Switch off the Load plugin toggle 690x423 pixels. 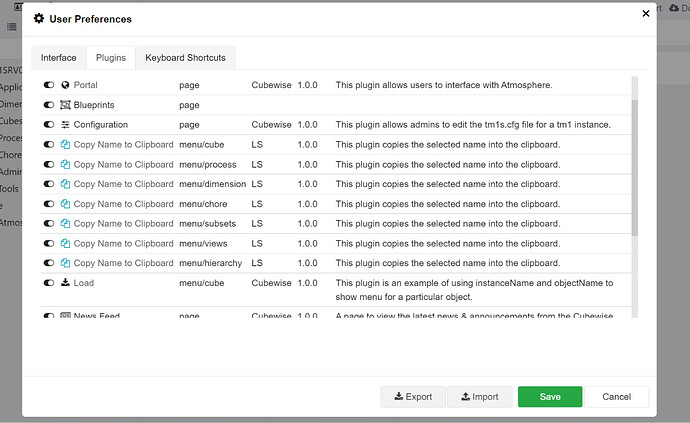(49, 283)
